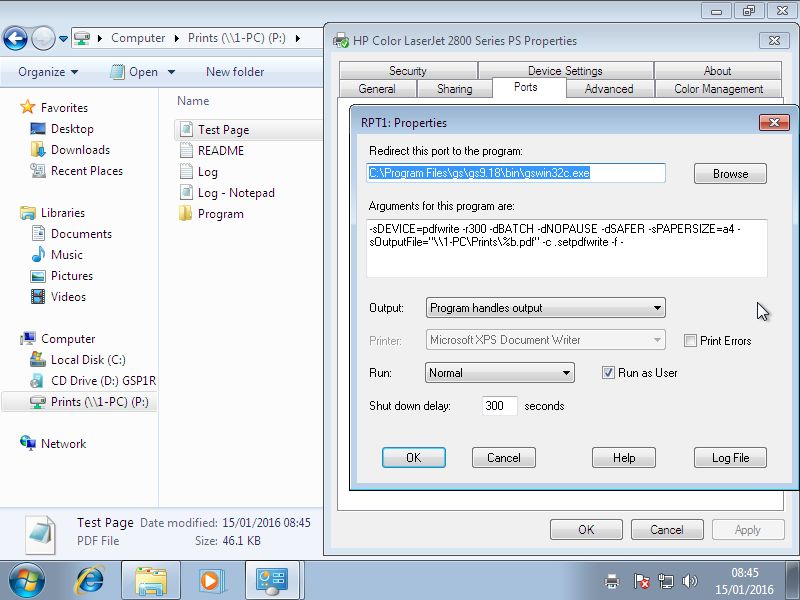This screenshot has width=800, height=600.
Task: Click the Network icon in navigation pane
Action: coord(28,443)
